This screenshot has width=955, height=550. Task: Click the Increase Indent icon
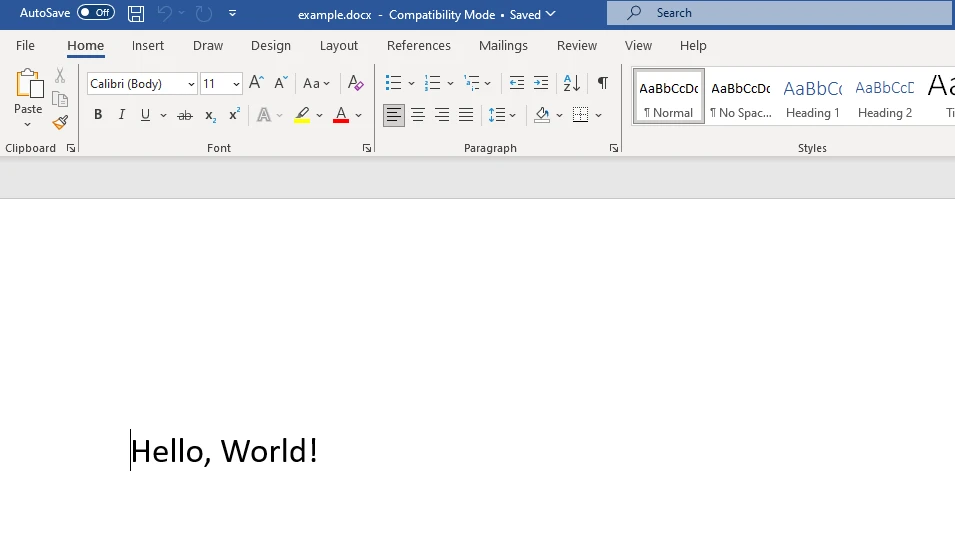coord(541,84)
